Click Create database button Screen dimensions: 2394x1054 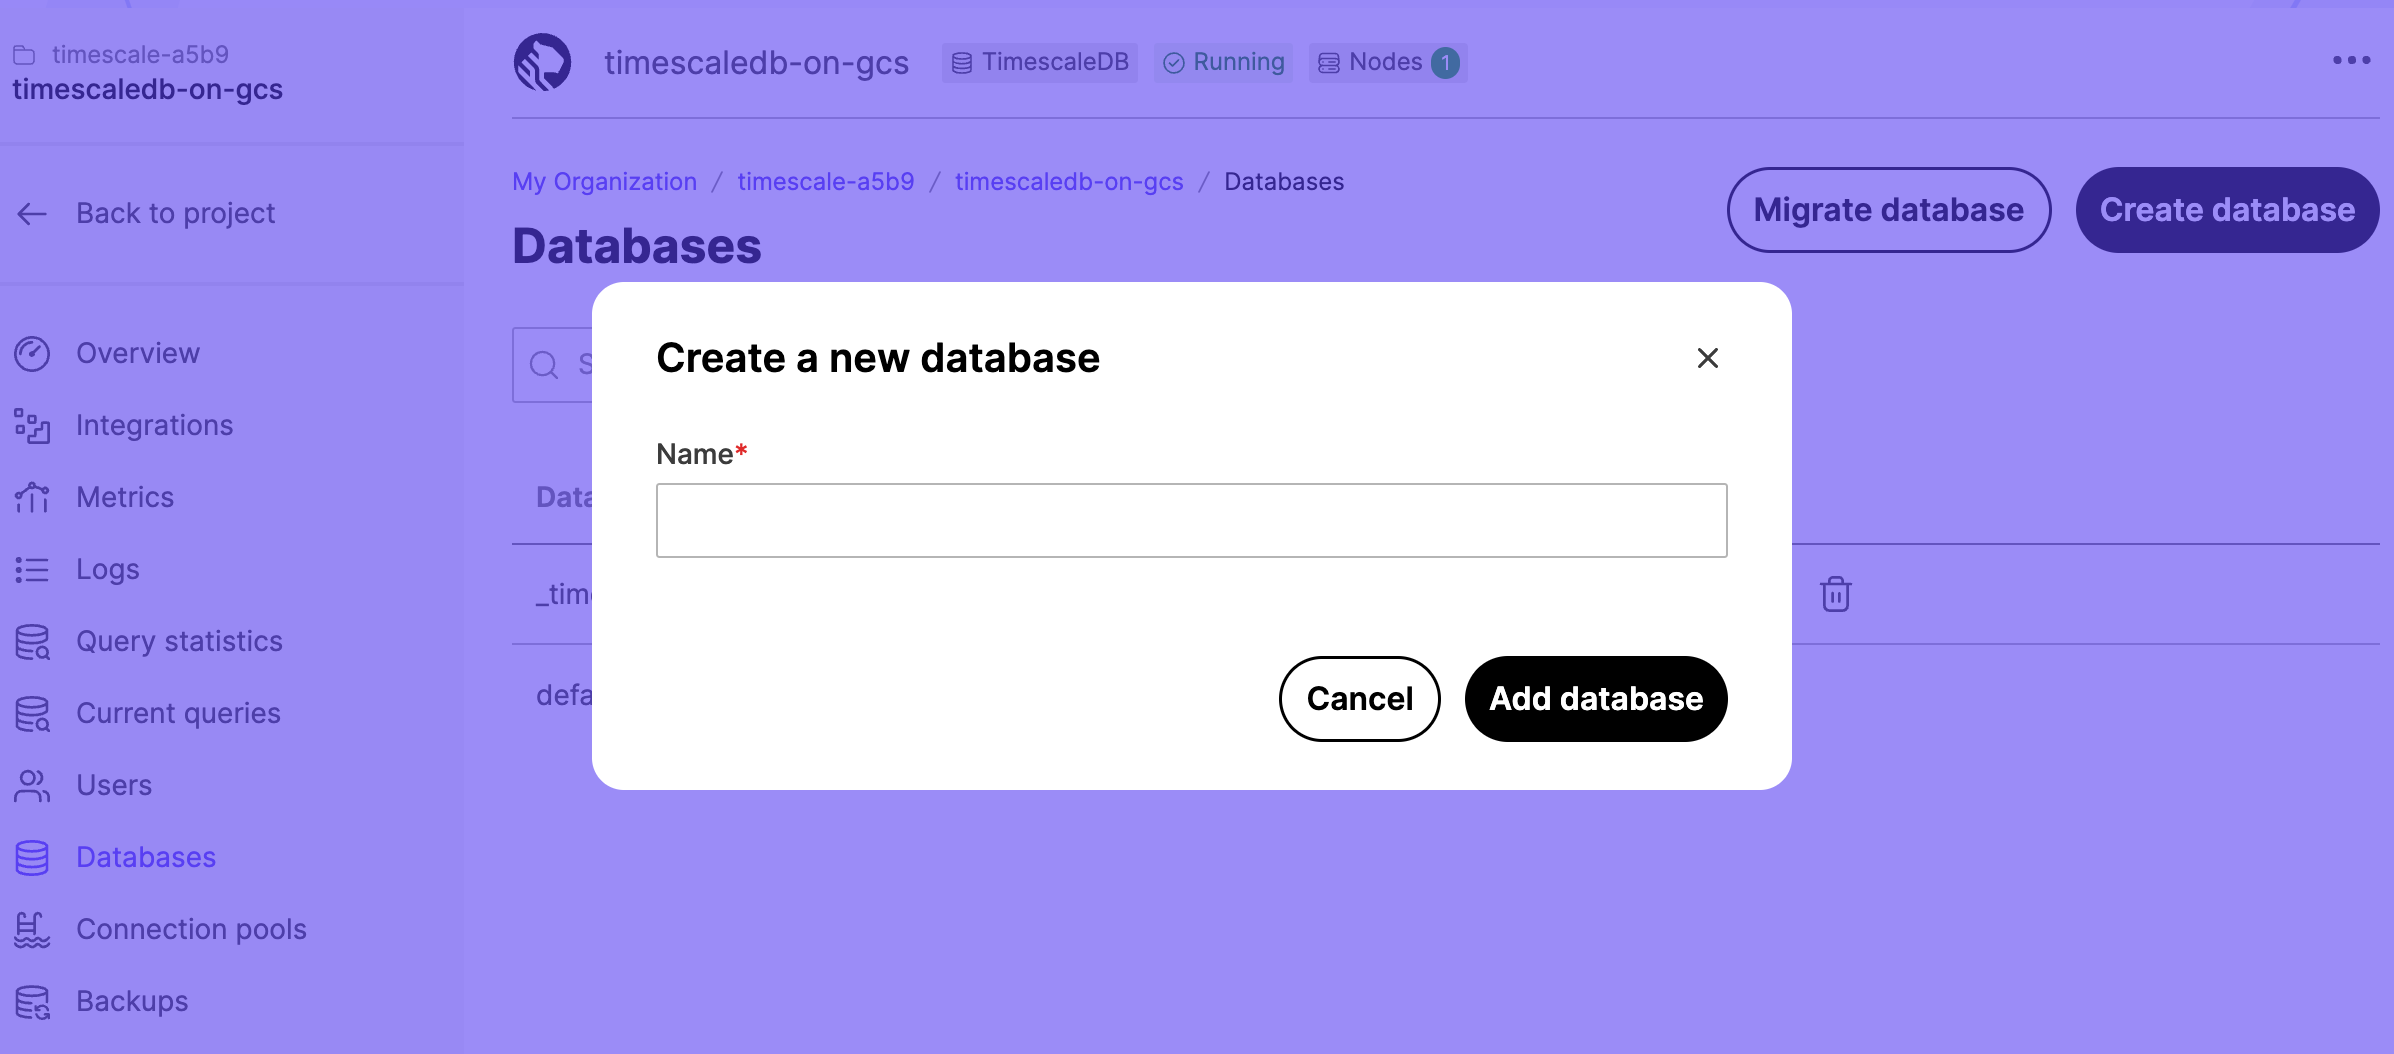point(2227,210)
